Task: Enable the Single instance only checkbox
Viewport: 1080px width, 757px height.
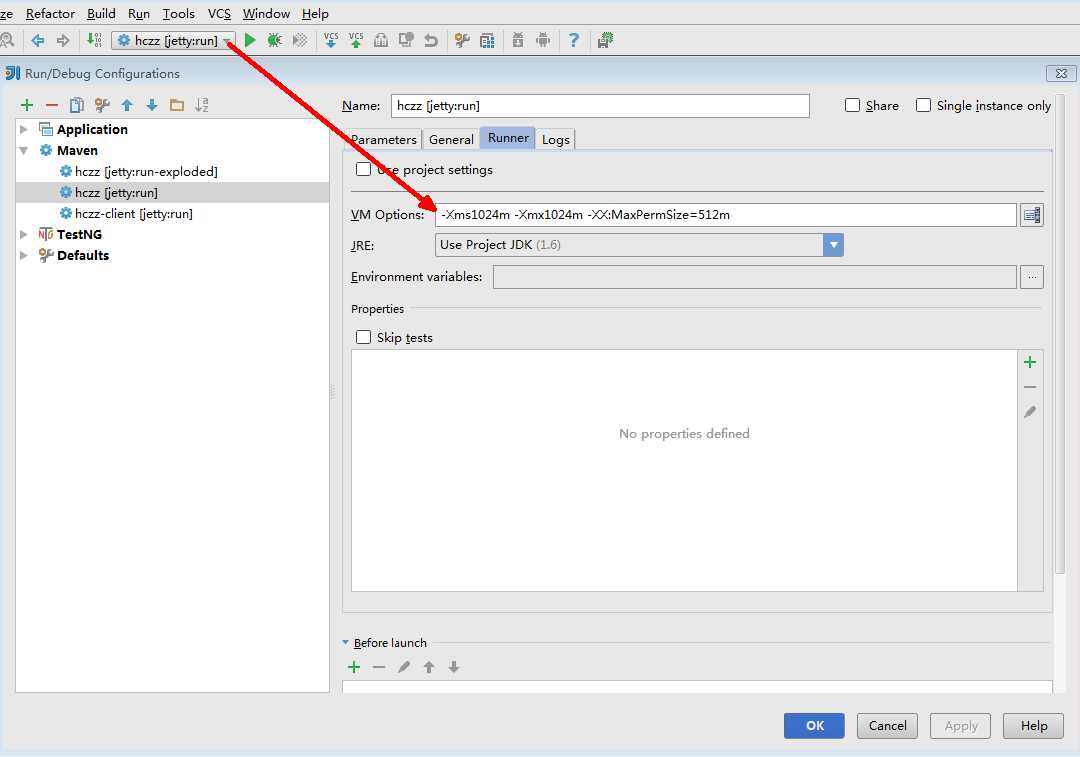Action: (924, 105)
